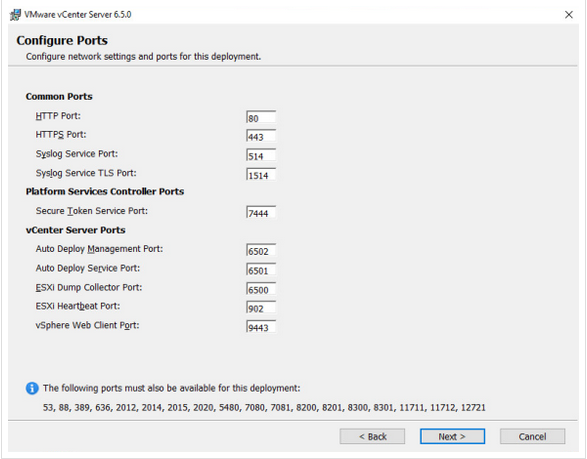
Task: Click the VMware vCenter Server 6.5.0 title text
Action: coord(78,15)
